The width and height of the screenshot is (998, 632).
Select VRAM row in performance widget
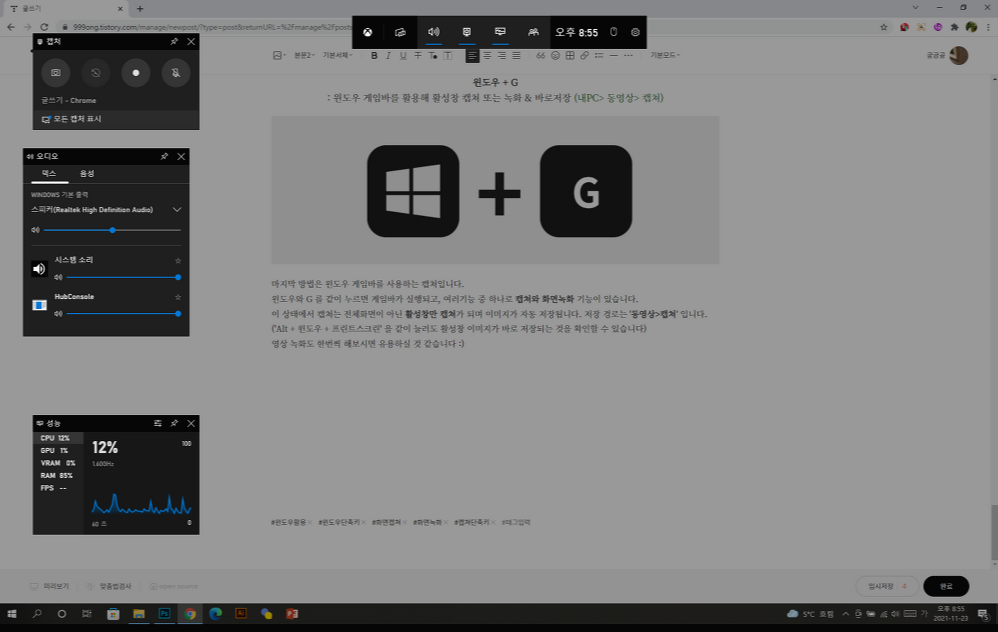(58, 463)
